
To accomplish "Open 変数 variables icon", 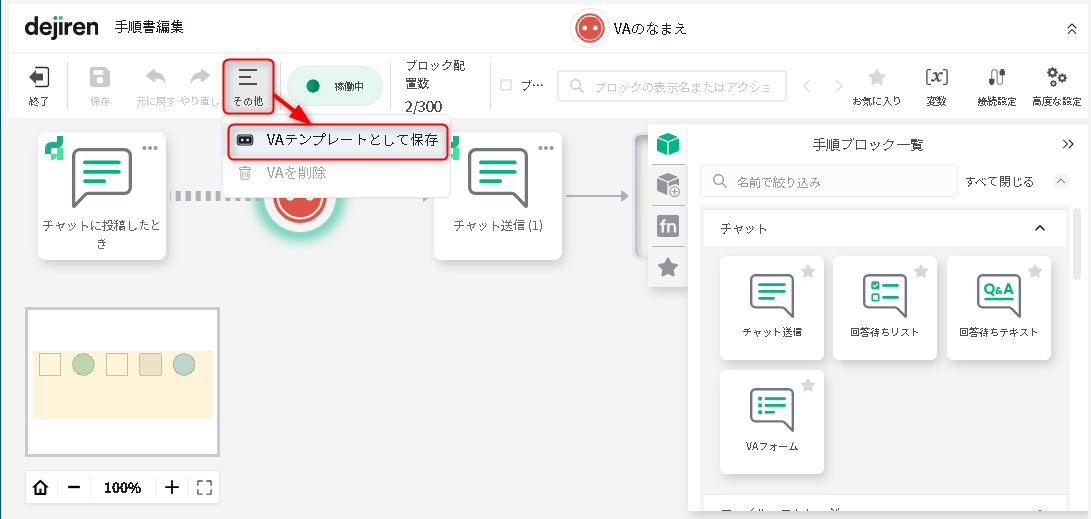I will 937,85.
